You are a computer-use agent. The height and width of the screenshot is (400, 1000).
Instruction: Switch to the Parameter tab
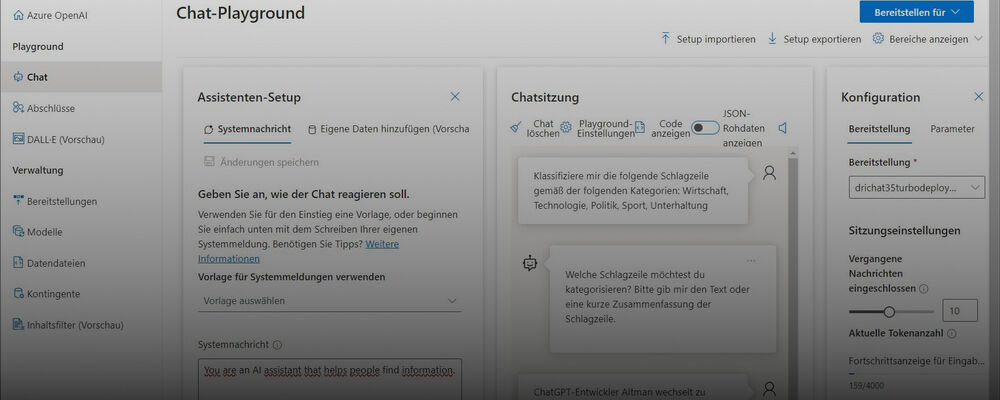click(x=952, y=129)
